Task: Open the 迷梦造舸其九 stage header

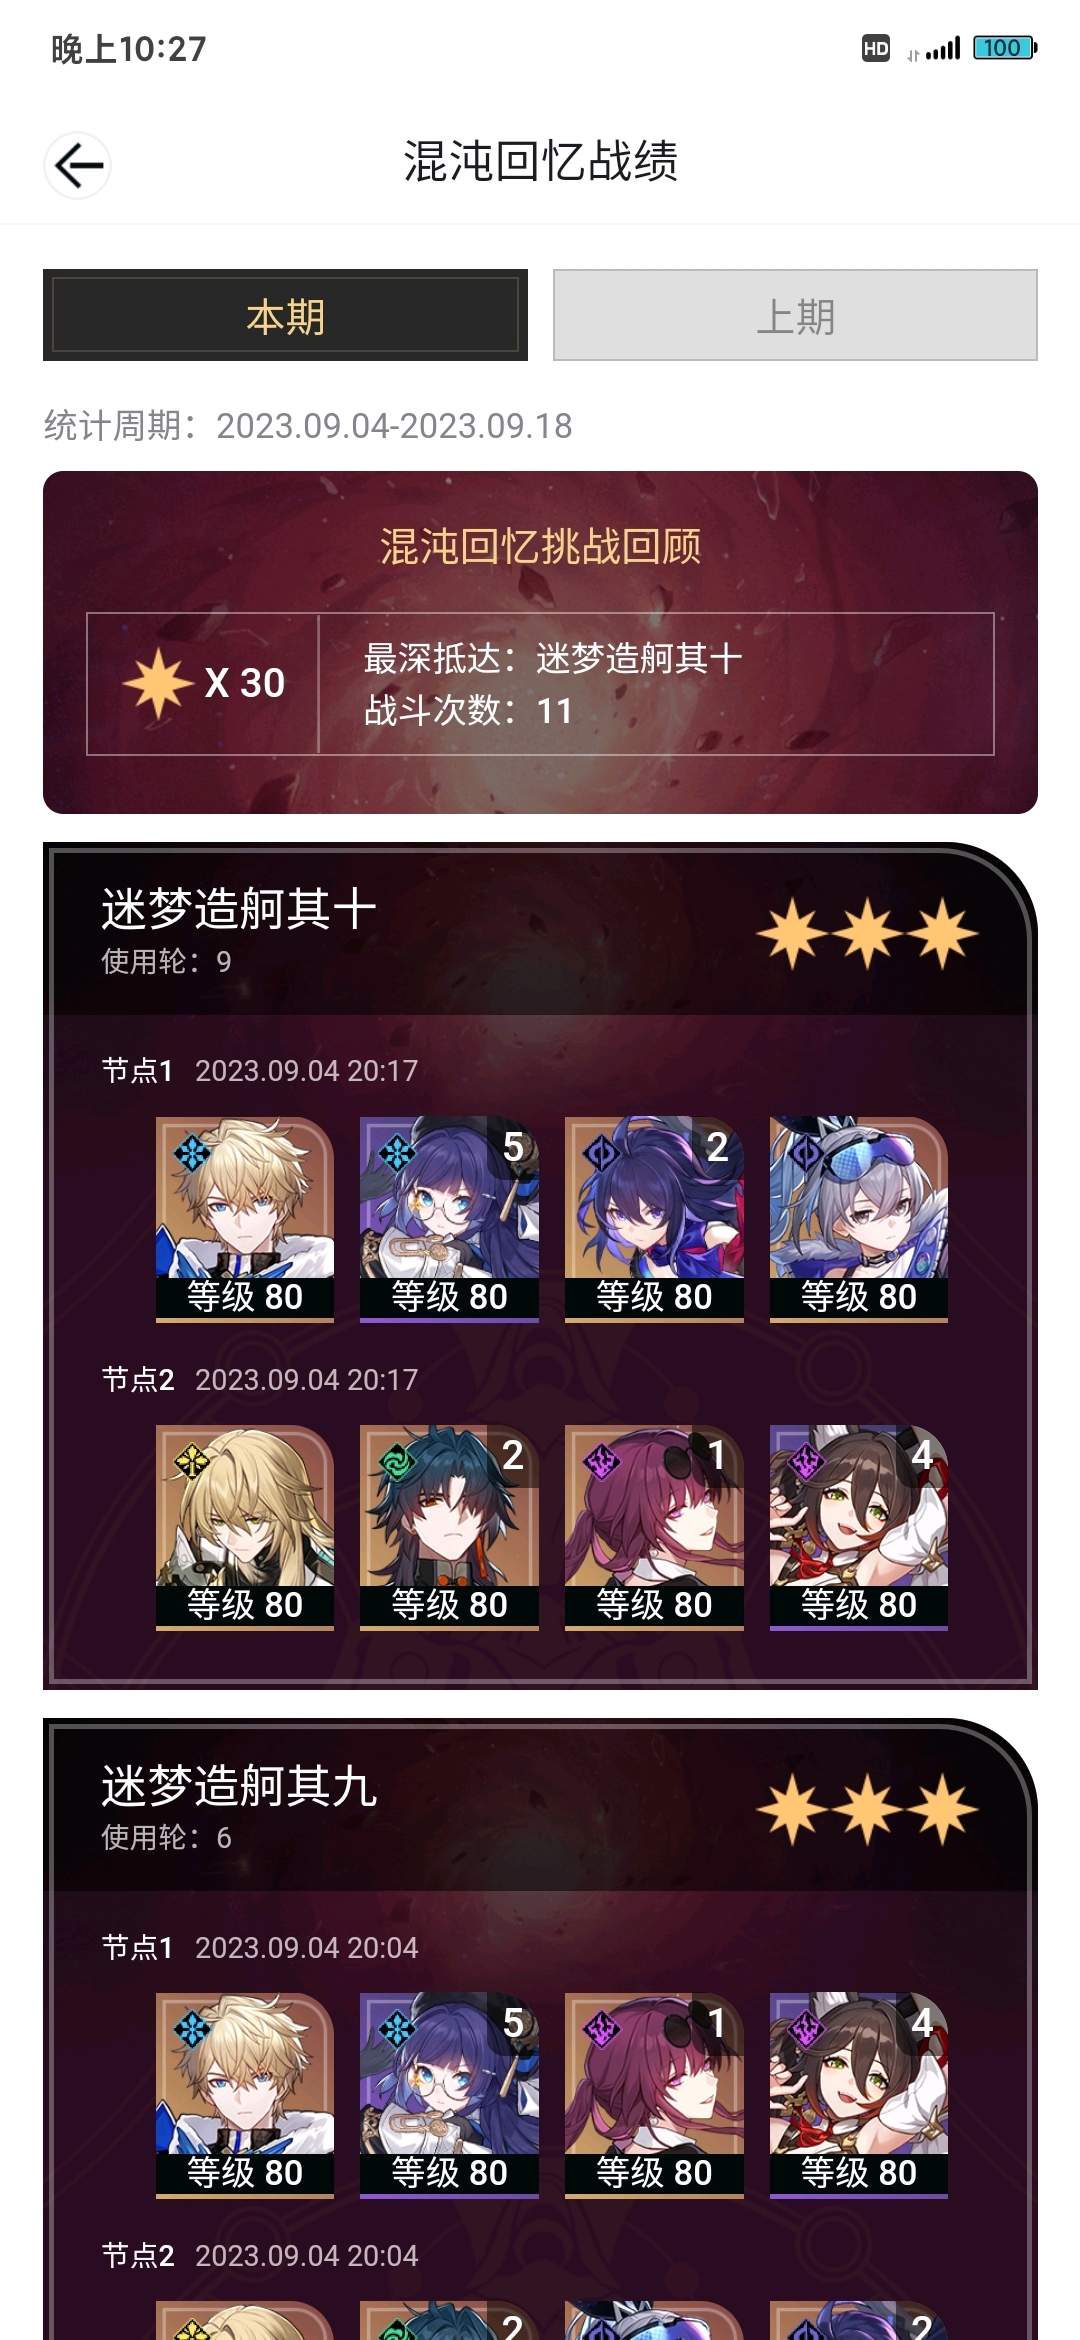Action: pyautogui.click(x=540, y=1808)
